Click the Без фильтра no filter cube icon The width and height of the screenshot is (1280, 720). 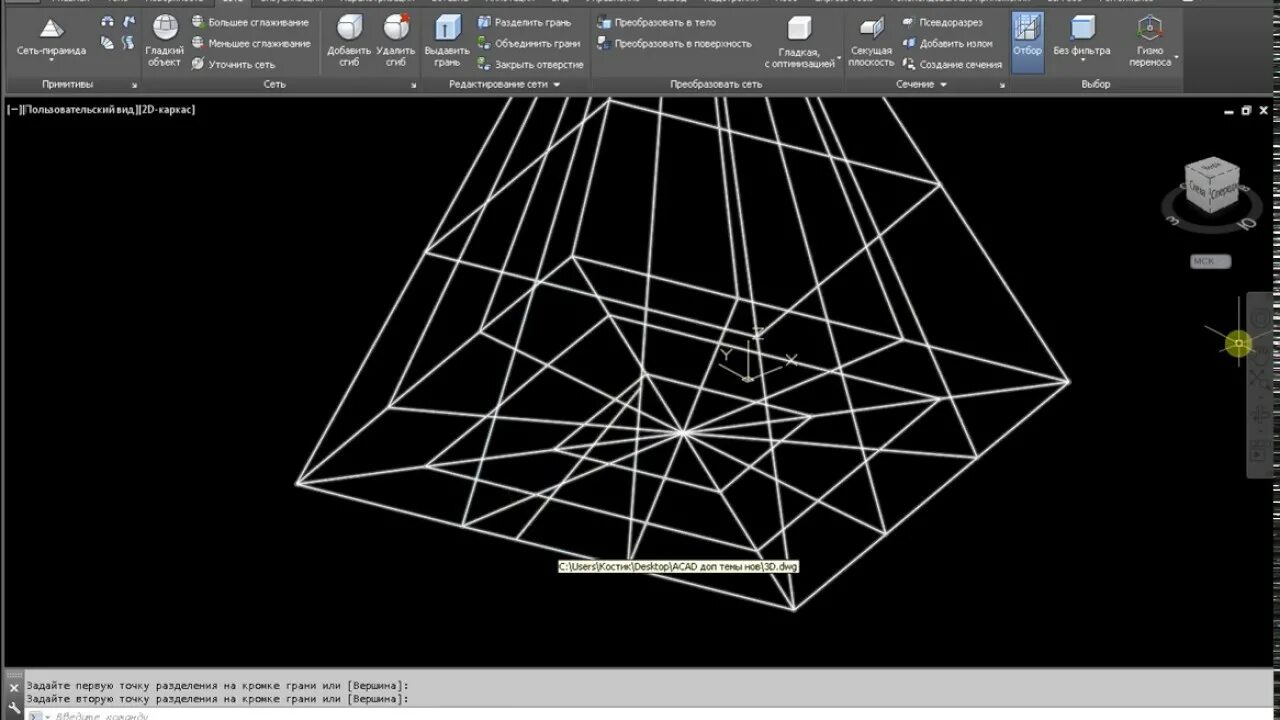pyautogui.click(x=1082, y=28)
